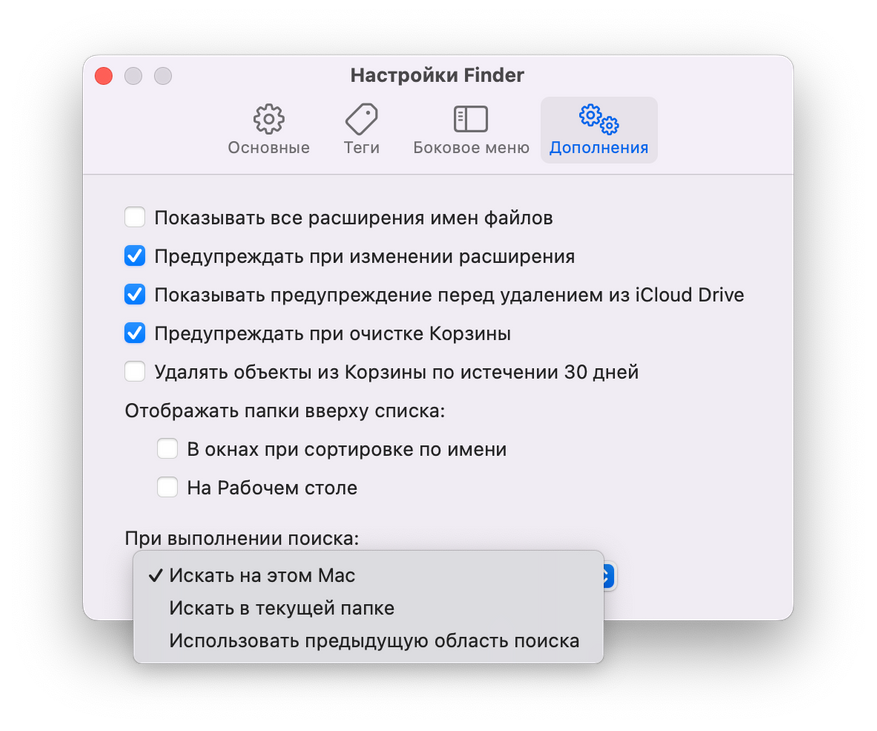Disable the warning when changing an extension
The width and height of the screenshot is (877, 731).
[135, 256]
